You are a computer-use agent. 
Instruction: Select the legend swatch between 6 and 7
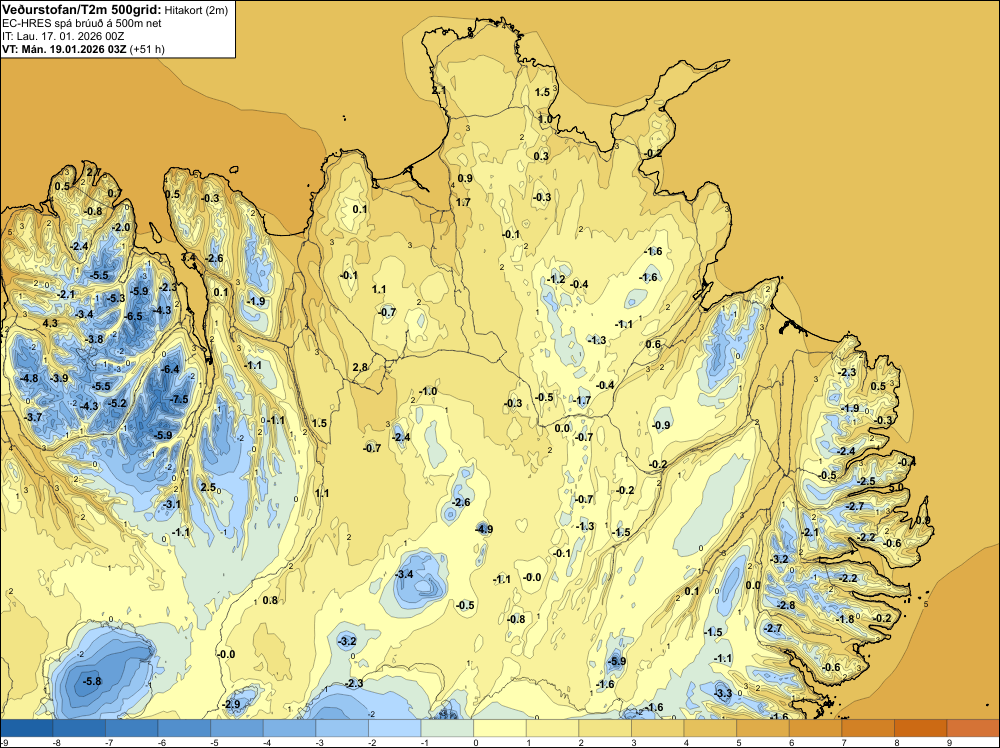[816, 728]
